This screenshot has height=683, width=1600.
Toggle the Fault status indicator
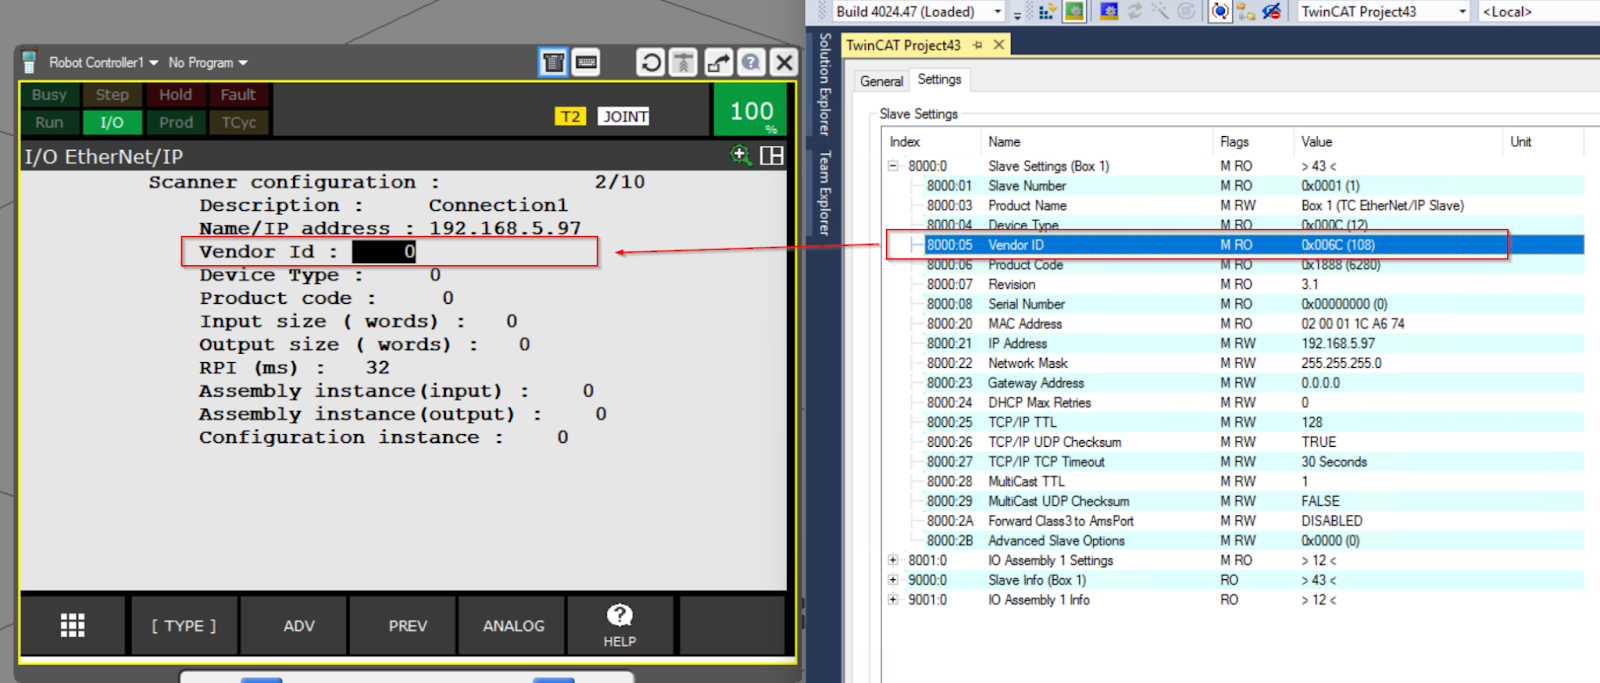[238, 94]
